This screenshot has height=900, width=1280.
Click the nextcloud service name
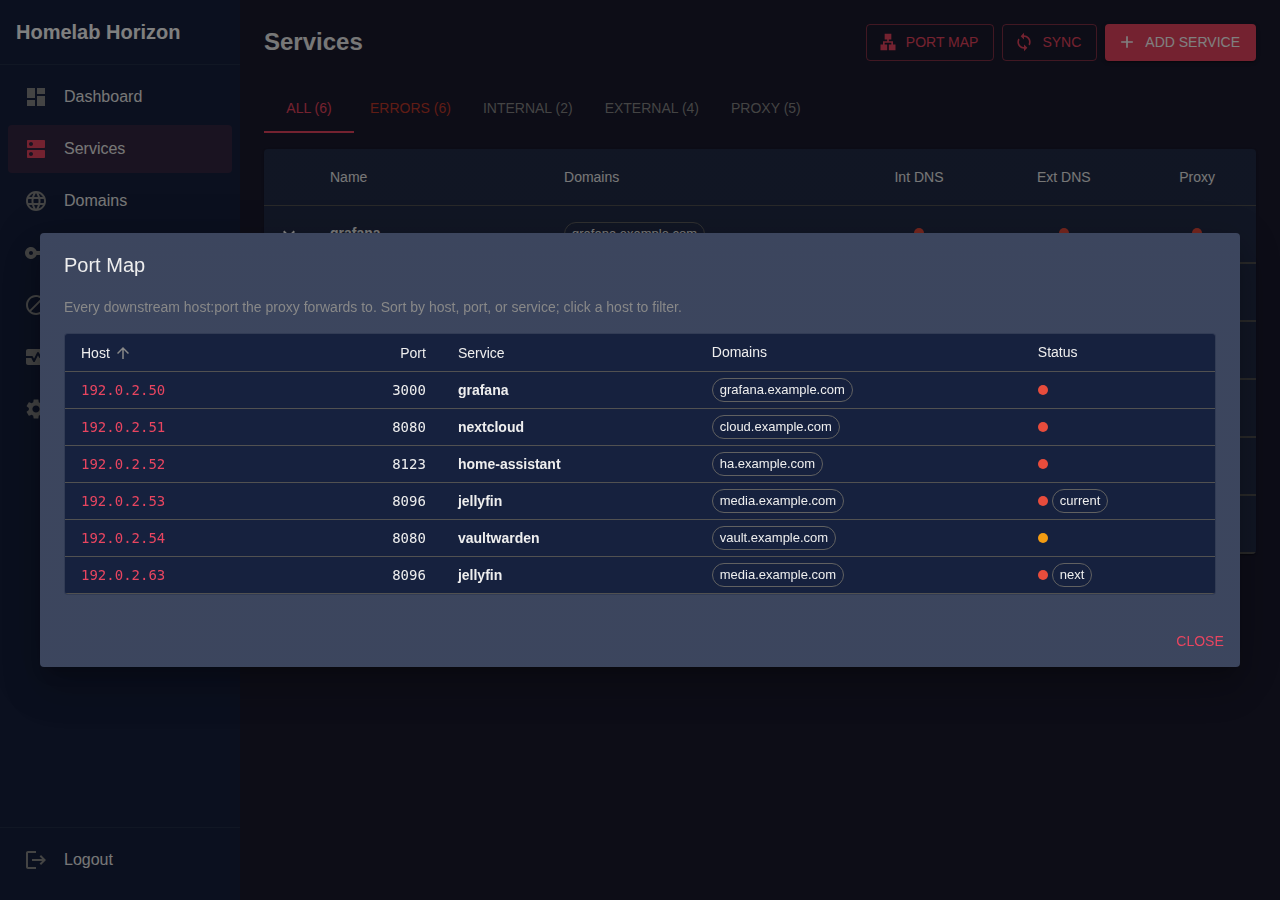(491, 427)
